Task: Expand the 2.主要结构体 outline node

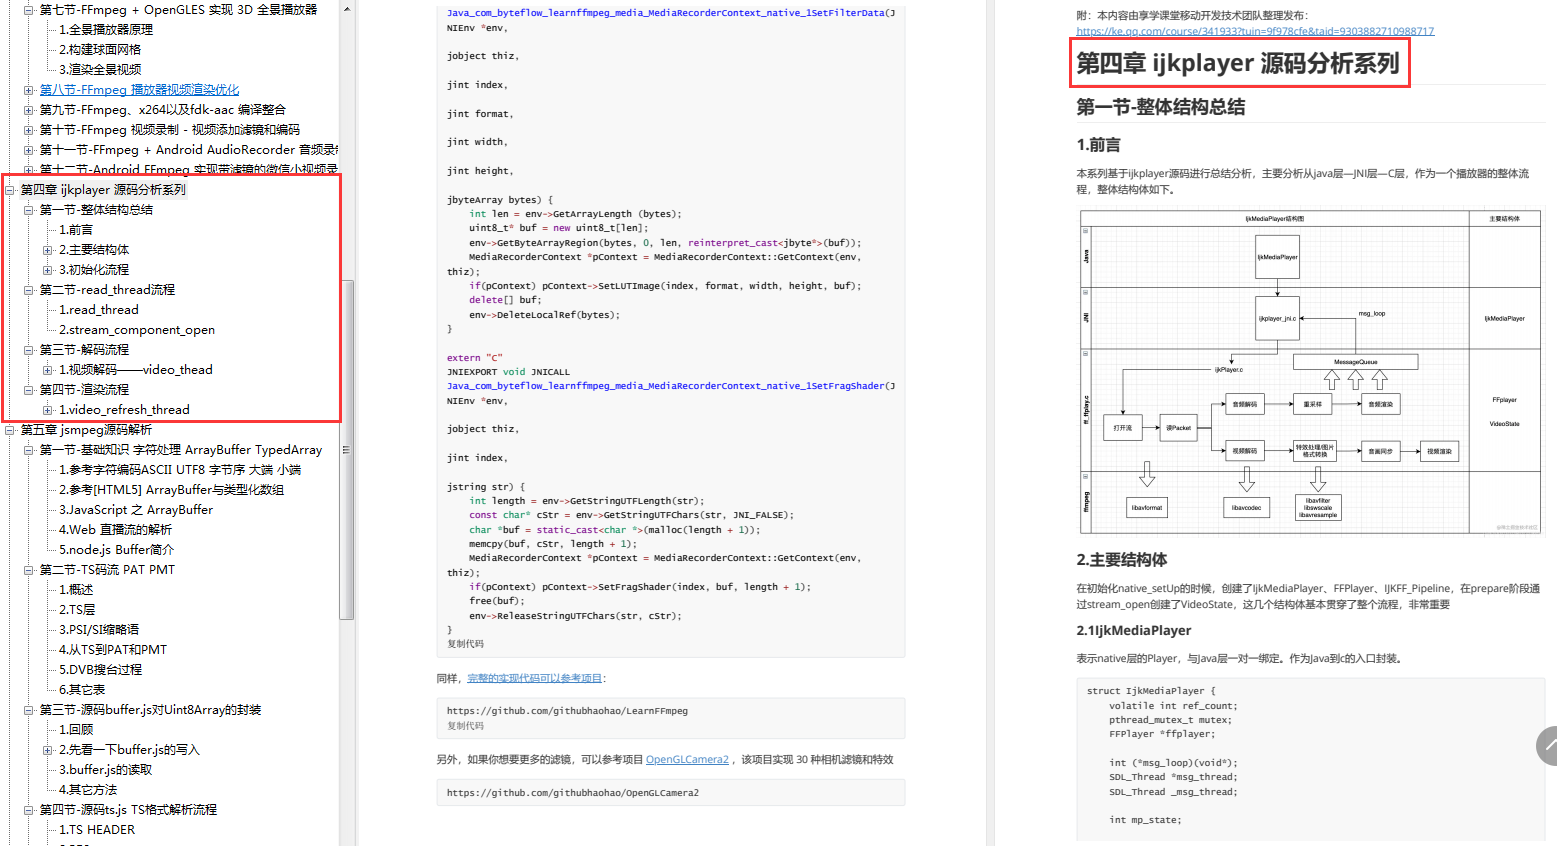Action: 48,250
